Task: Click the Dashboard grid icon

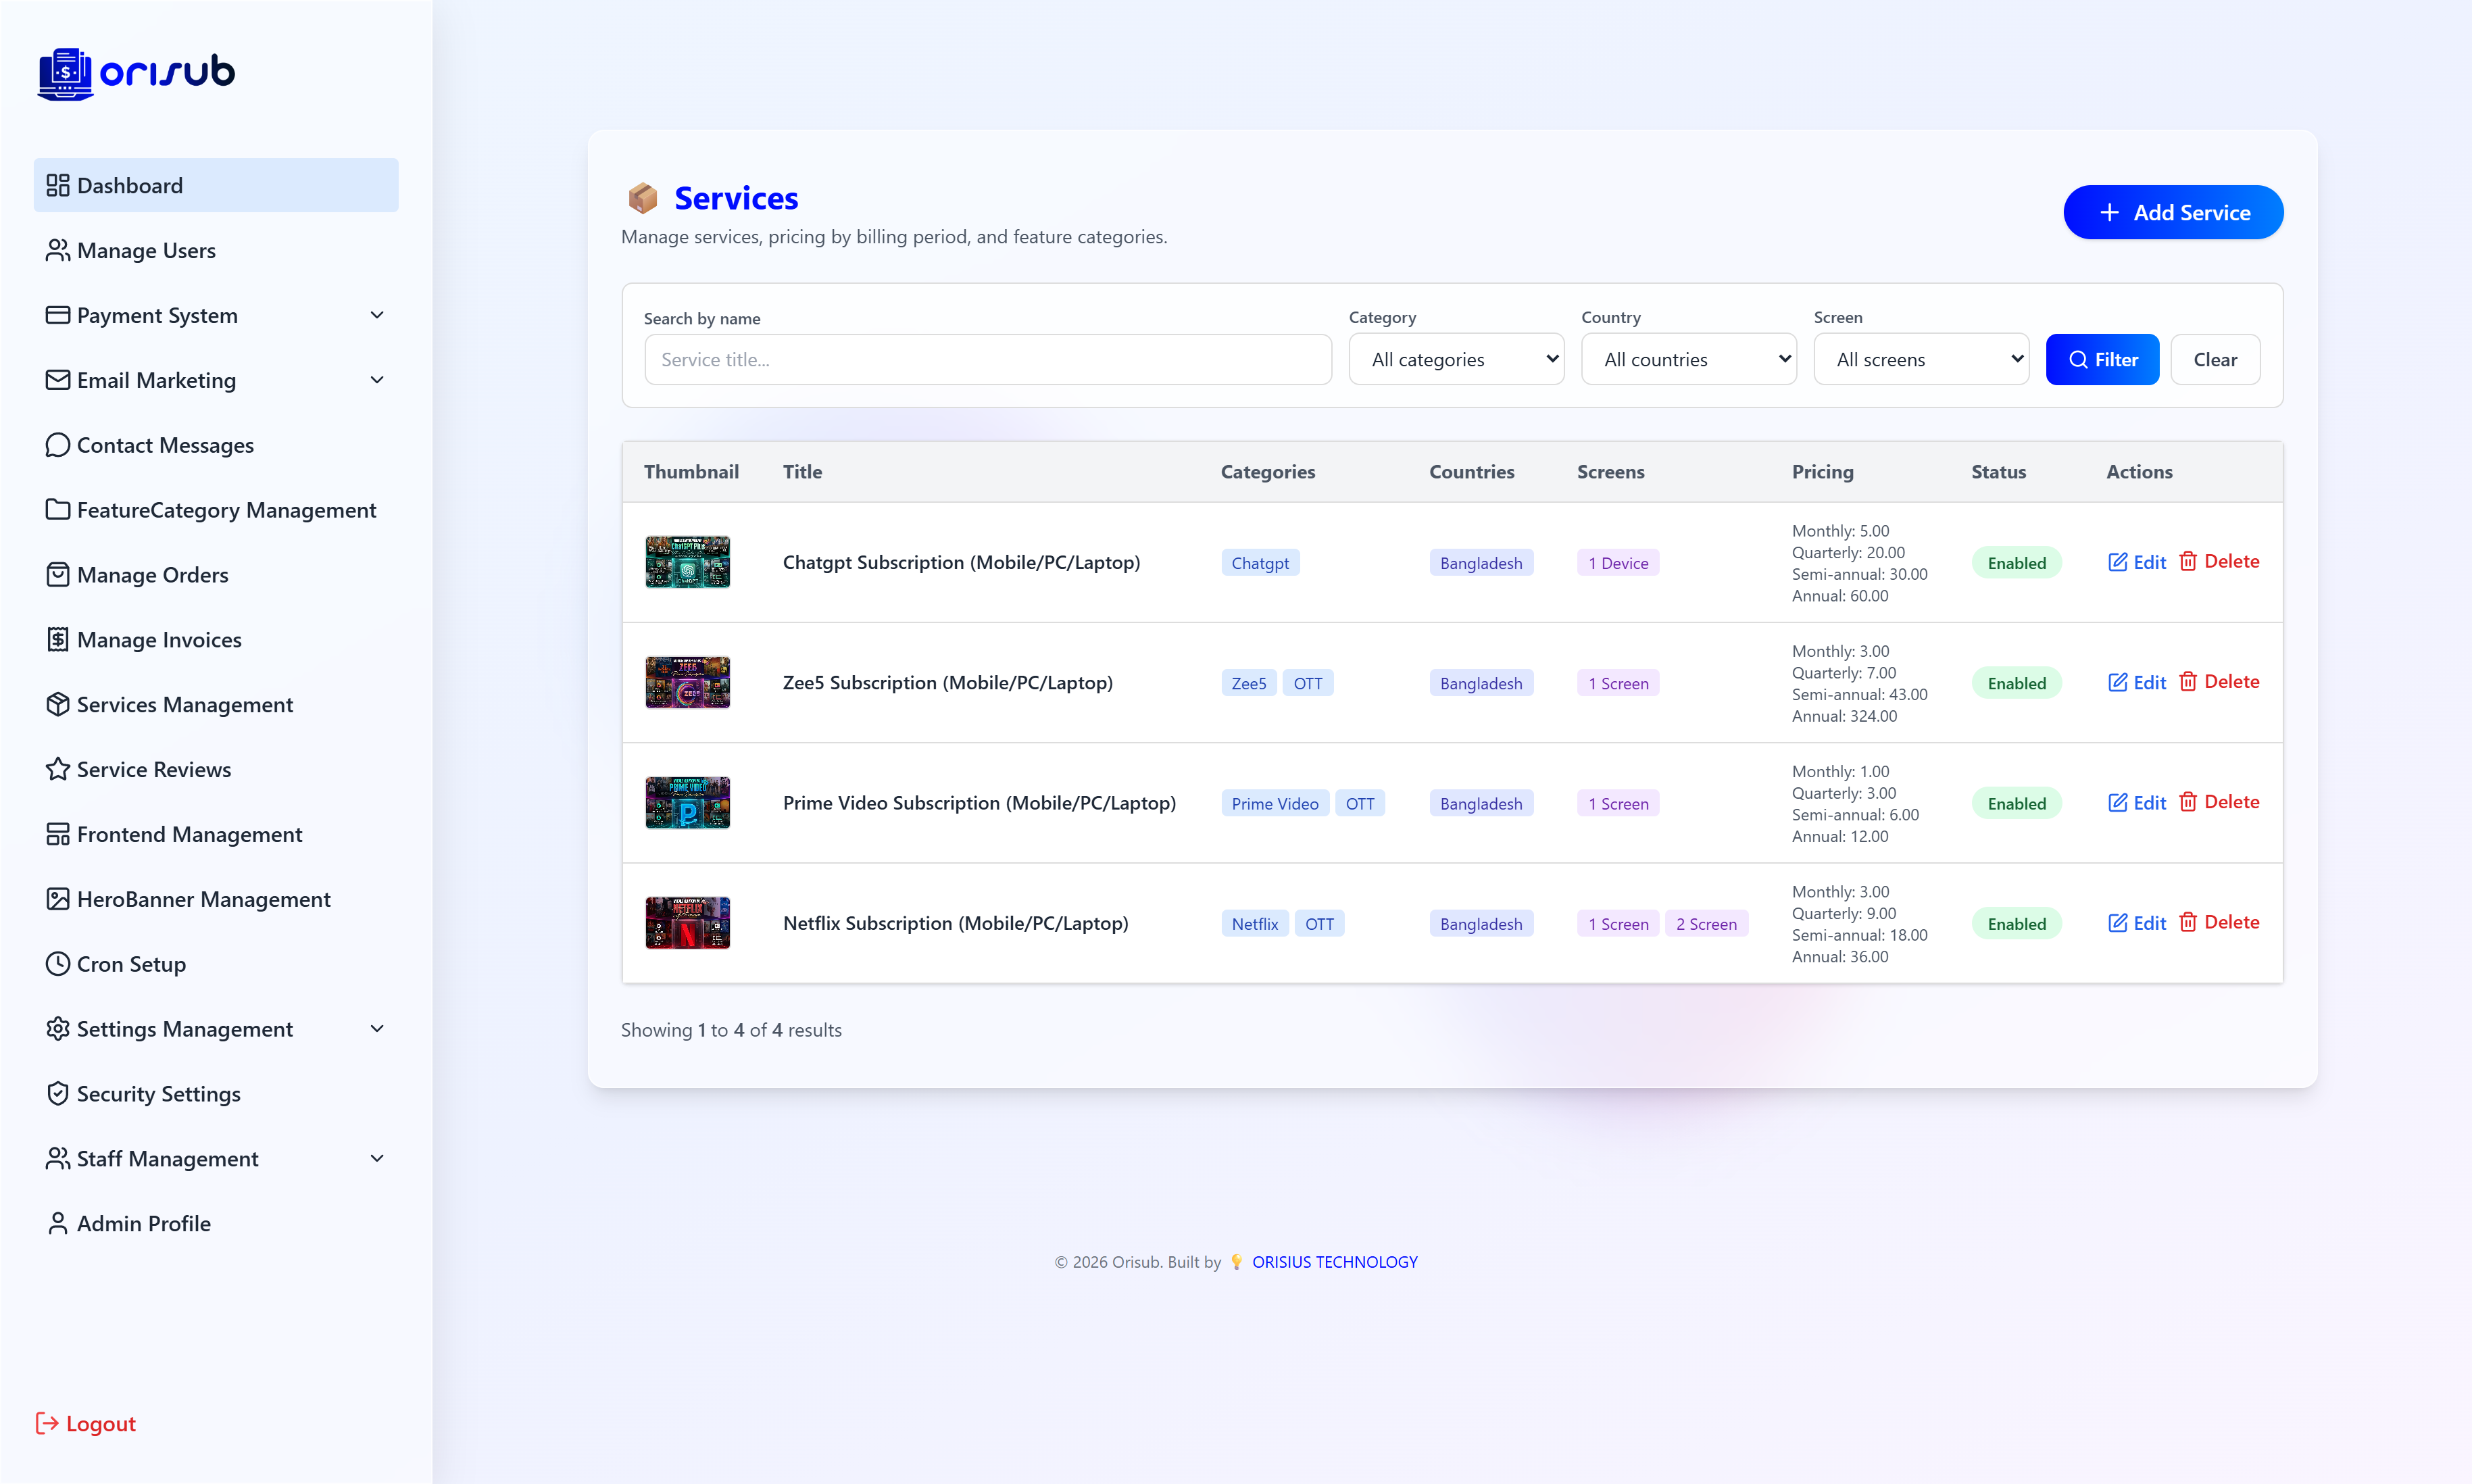Action: tap(58, 185)
